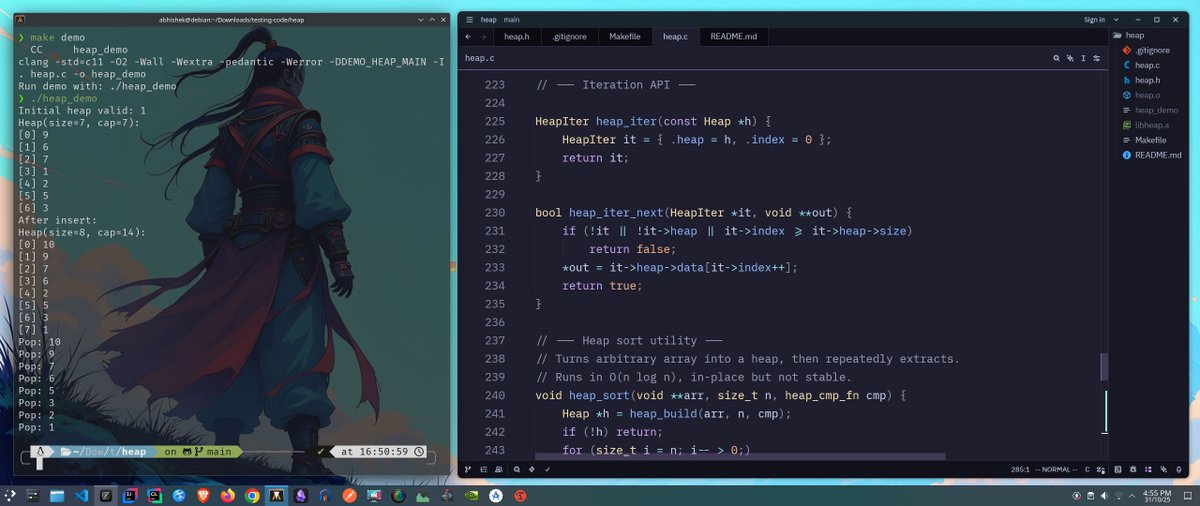
Task: Open the application launcher at taskbar start
Action: click(10, 495)
